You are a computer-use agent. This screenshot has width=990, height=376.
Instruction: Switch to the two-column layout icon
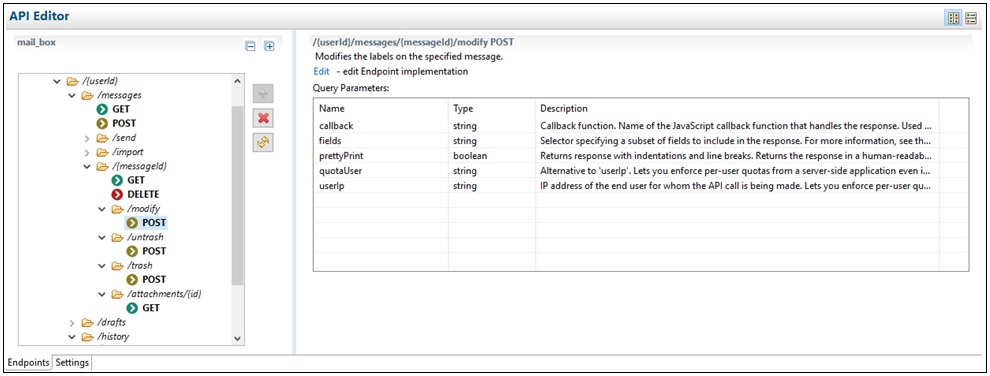pos(953,18)
